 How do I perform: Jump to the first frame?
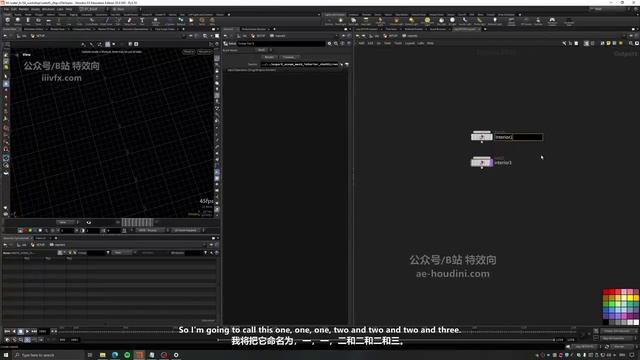tap(7, 331)
